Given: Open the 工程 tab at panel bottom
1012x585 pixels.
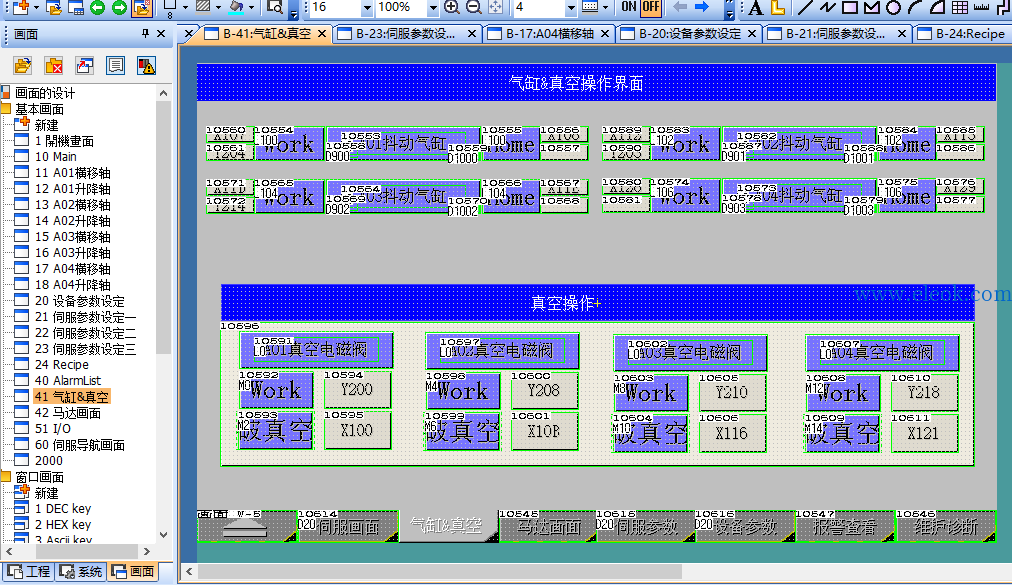Looking at the screenshot, I should click(x=28, y=571).
